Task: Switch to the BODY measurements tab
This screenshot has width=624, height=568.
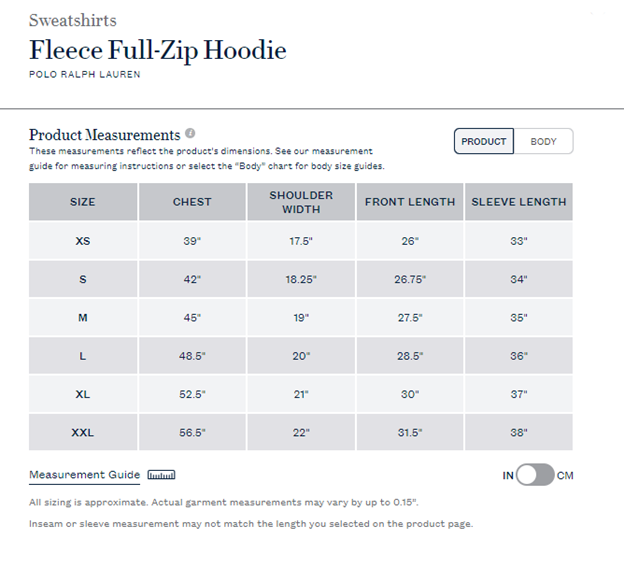Action: click(543, 142)
